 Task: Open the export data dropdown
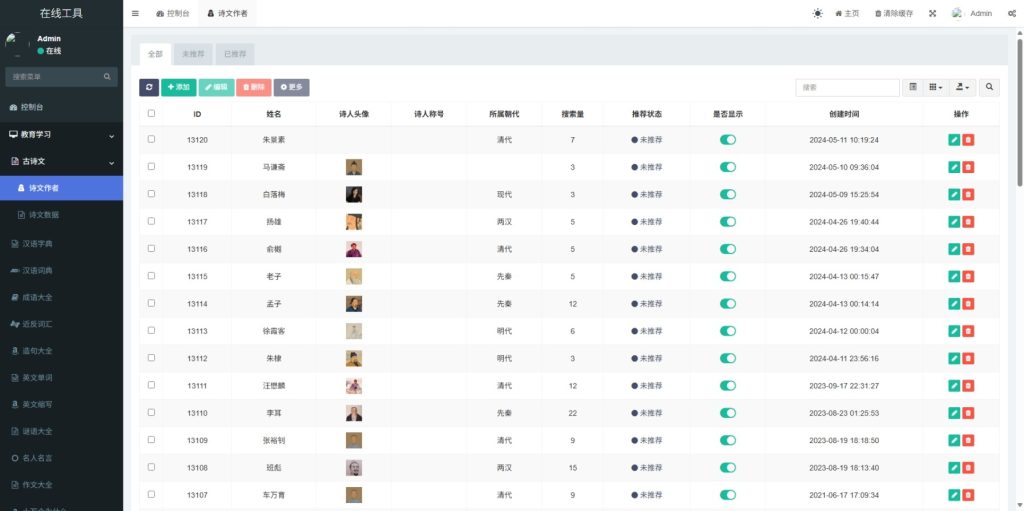pos(962,88)
